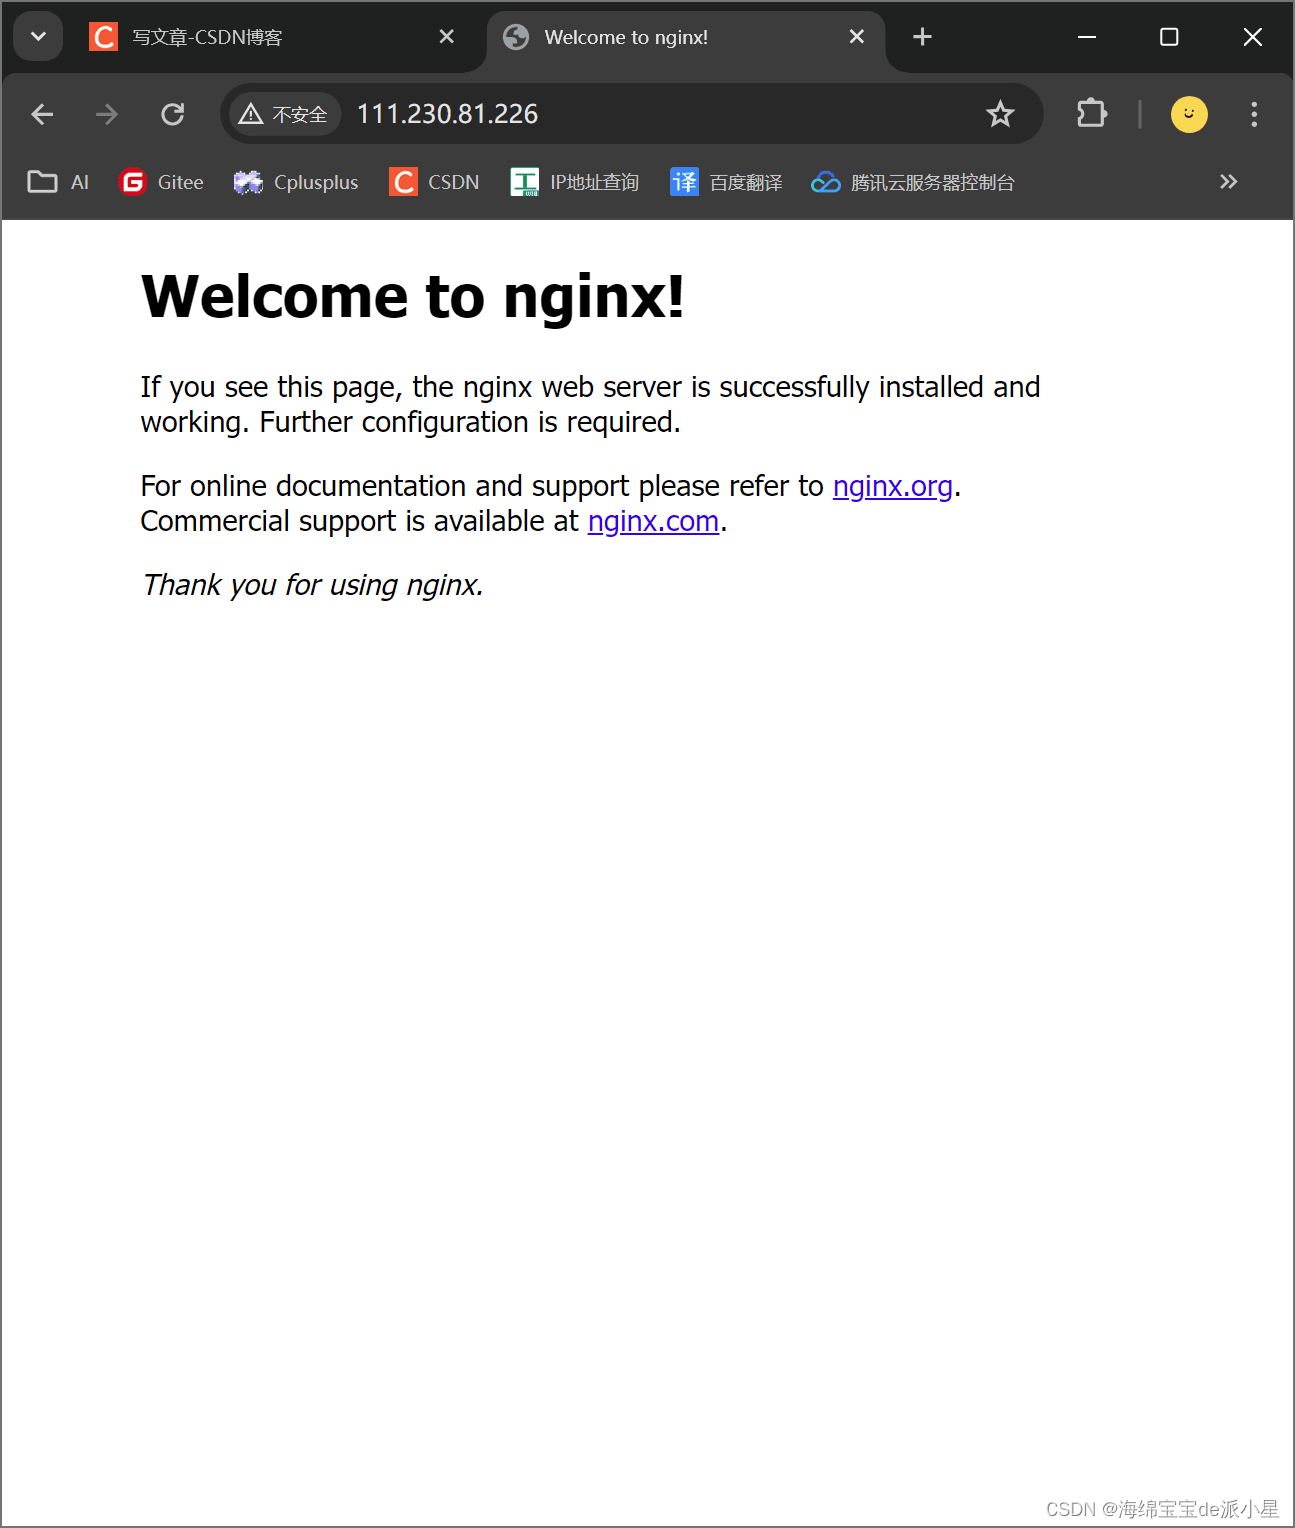Open the 腾讯云服务器控制台 bookmark
The image size is (1295, 1528).
(x=913, y=182)
